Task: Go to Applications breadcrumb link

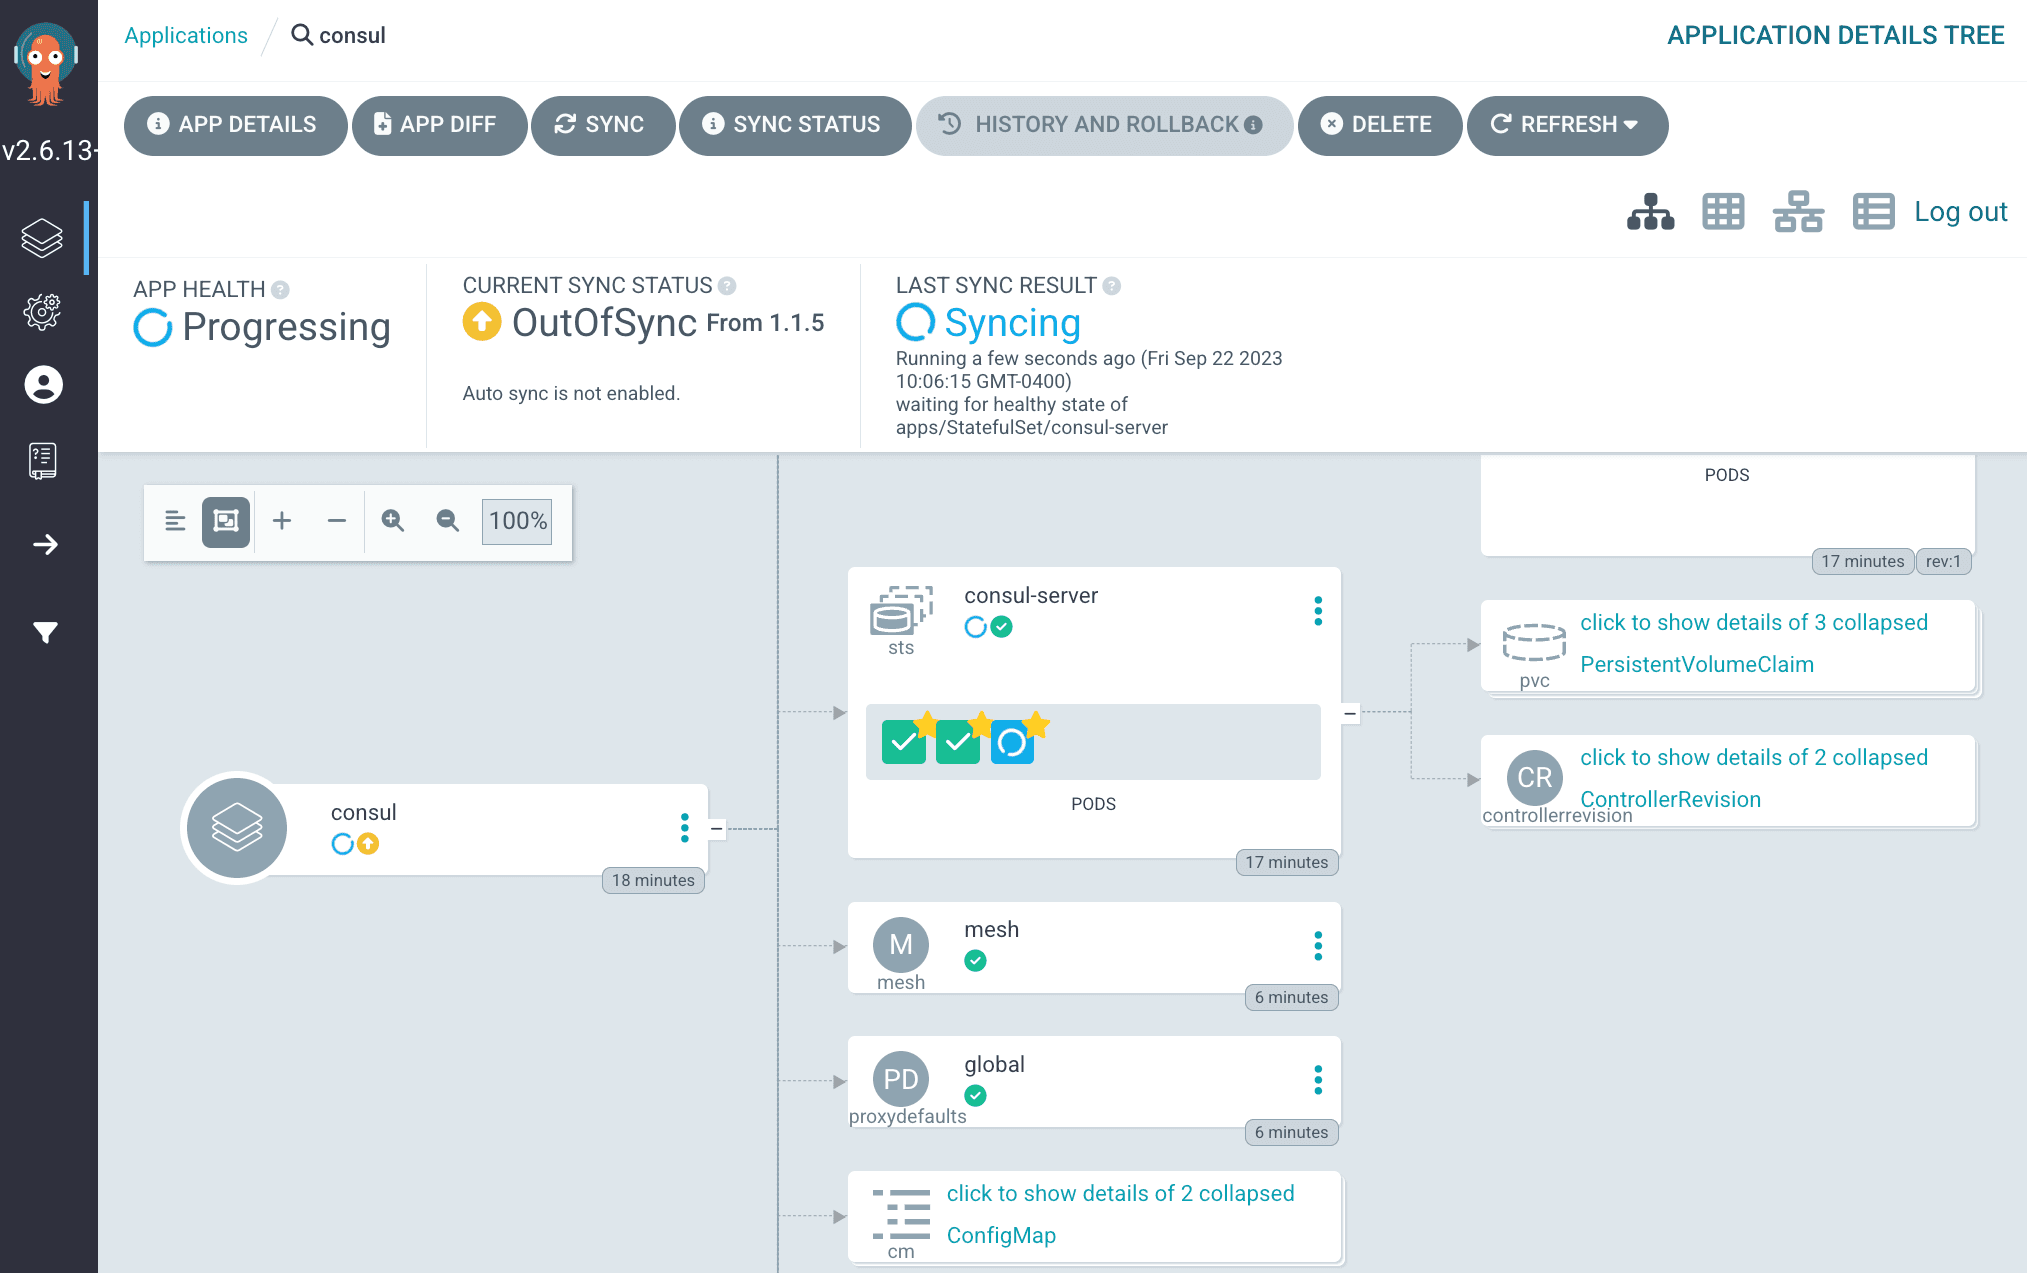Action: coord(186,35)
